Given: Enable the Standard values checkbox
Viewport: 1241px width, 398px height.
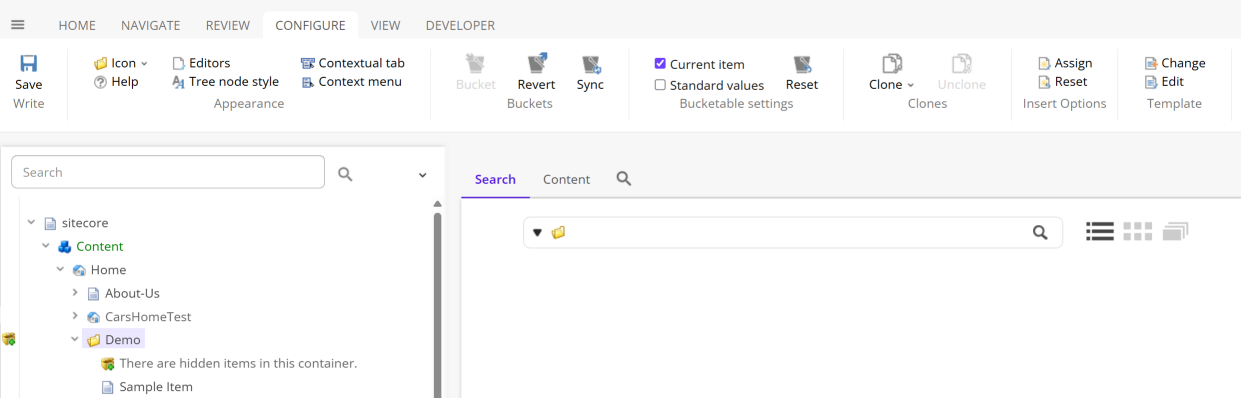Looking at the screenshot, I should (660, 85).
